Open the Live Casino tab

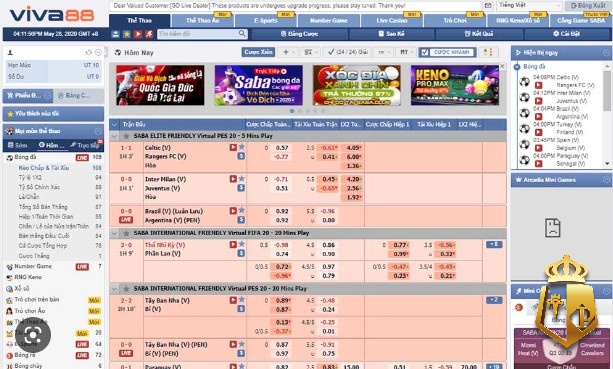pos(392,20)
